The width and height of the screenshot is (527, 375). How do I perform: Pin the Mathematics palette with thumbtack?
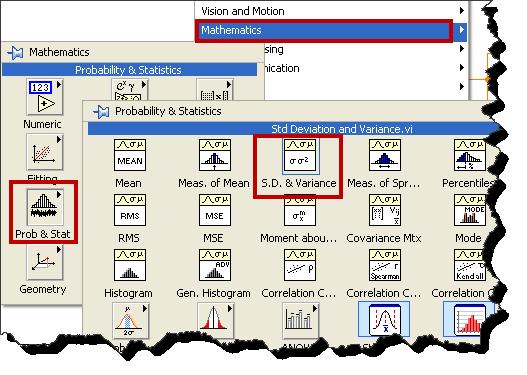(x=15, y=53)
